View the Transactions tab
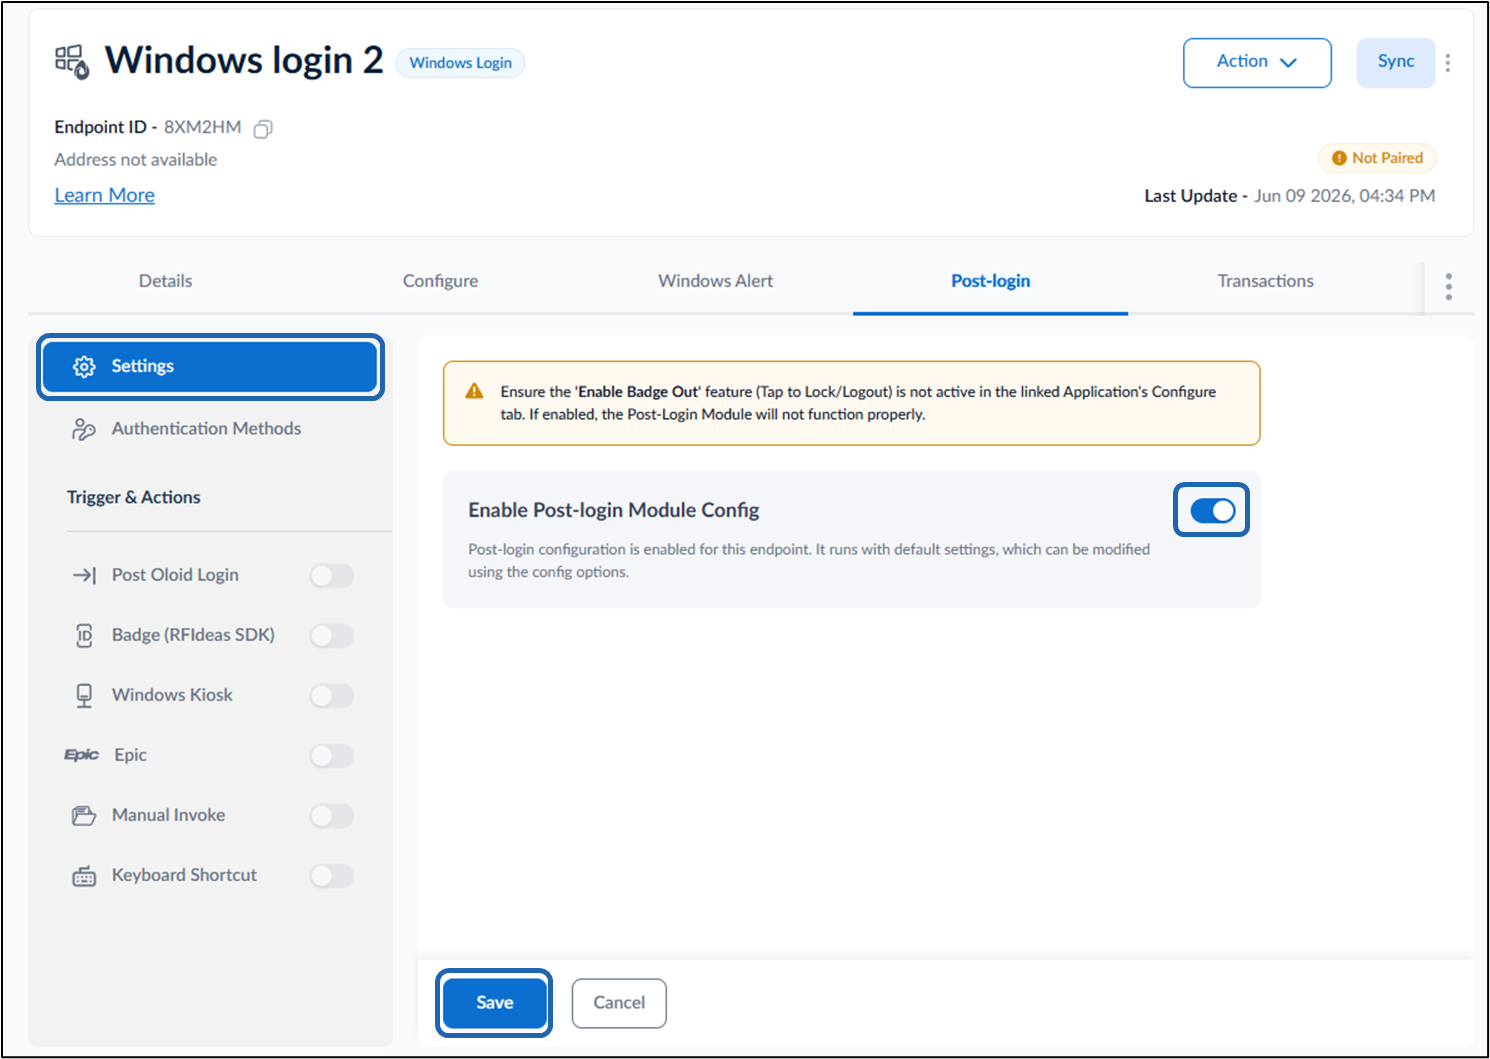Screen dimensions: 1490x1059 coord(1265,281)
